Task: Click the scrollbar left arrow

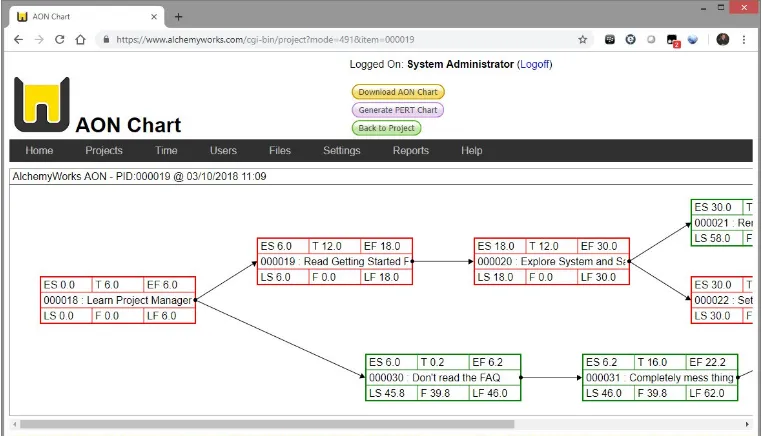Action: pos(15,424)
